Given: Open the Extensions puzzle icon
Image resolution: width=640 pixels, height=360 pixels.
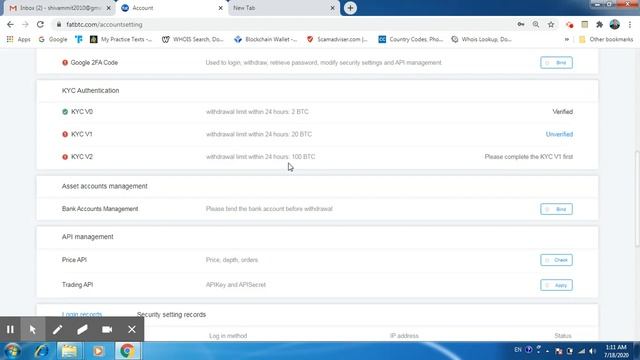Looking at the screenshot, I should [600, 24].
